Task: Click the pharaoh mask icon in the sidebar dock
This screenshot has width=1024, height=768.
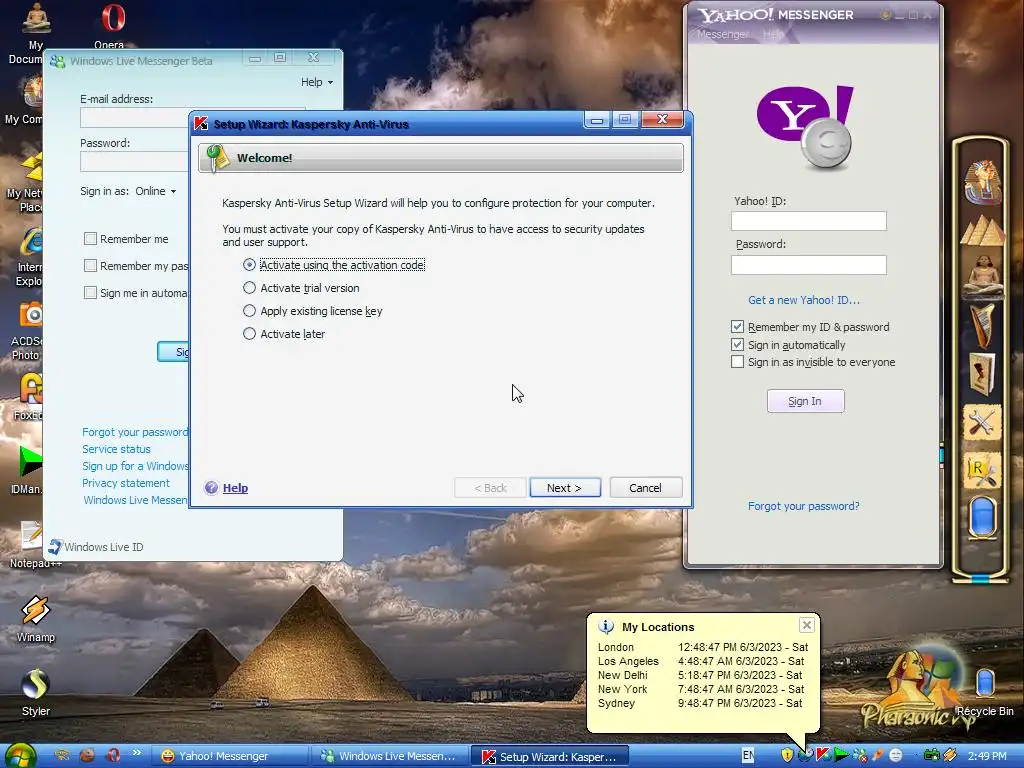Action: (x=982, y=182)
